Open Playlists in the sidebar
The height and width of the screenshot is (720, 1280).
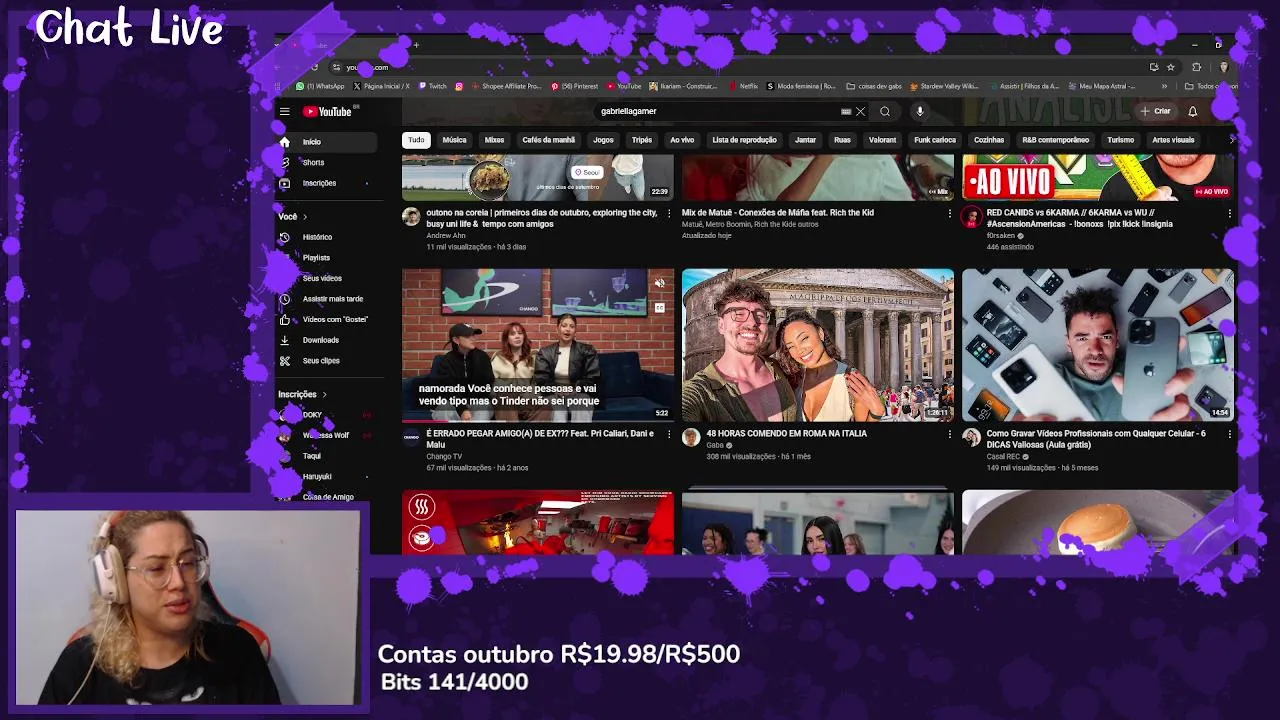(316, 258)
